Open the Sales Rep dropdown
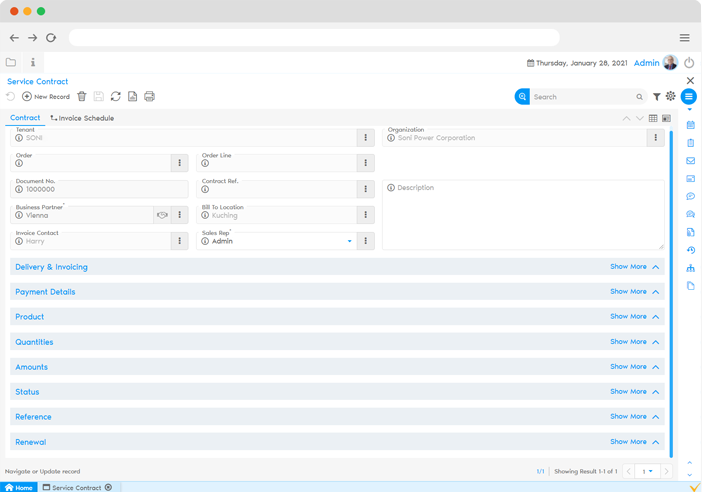The image size is (702, 492). [x=349, y=241]
